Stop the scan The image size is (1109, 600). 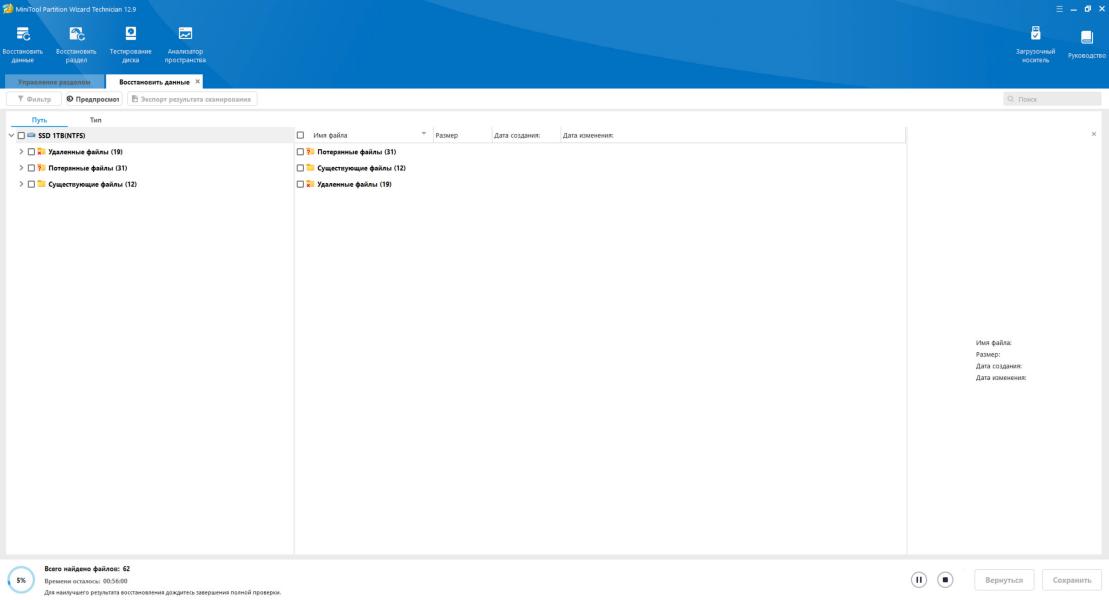point(945,579)
